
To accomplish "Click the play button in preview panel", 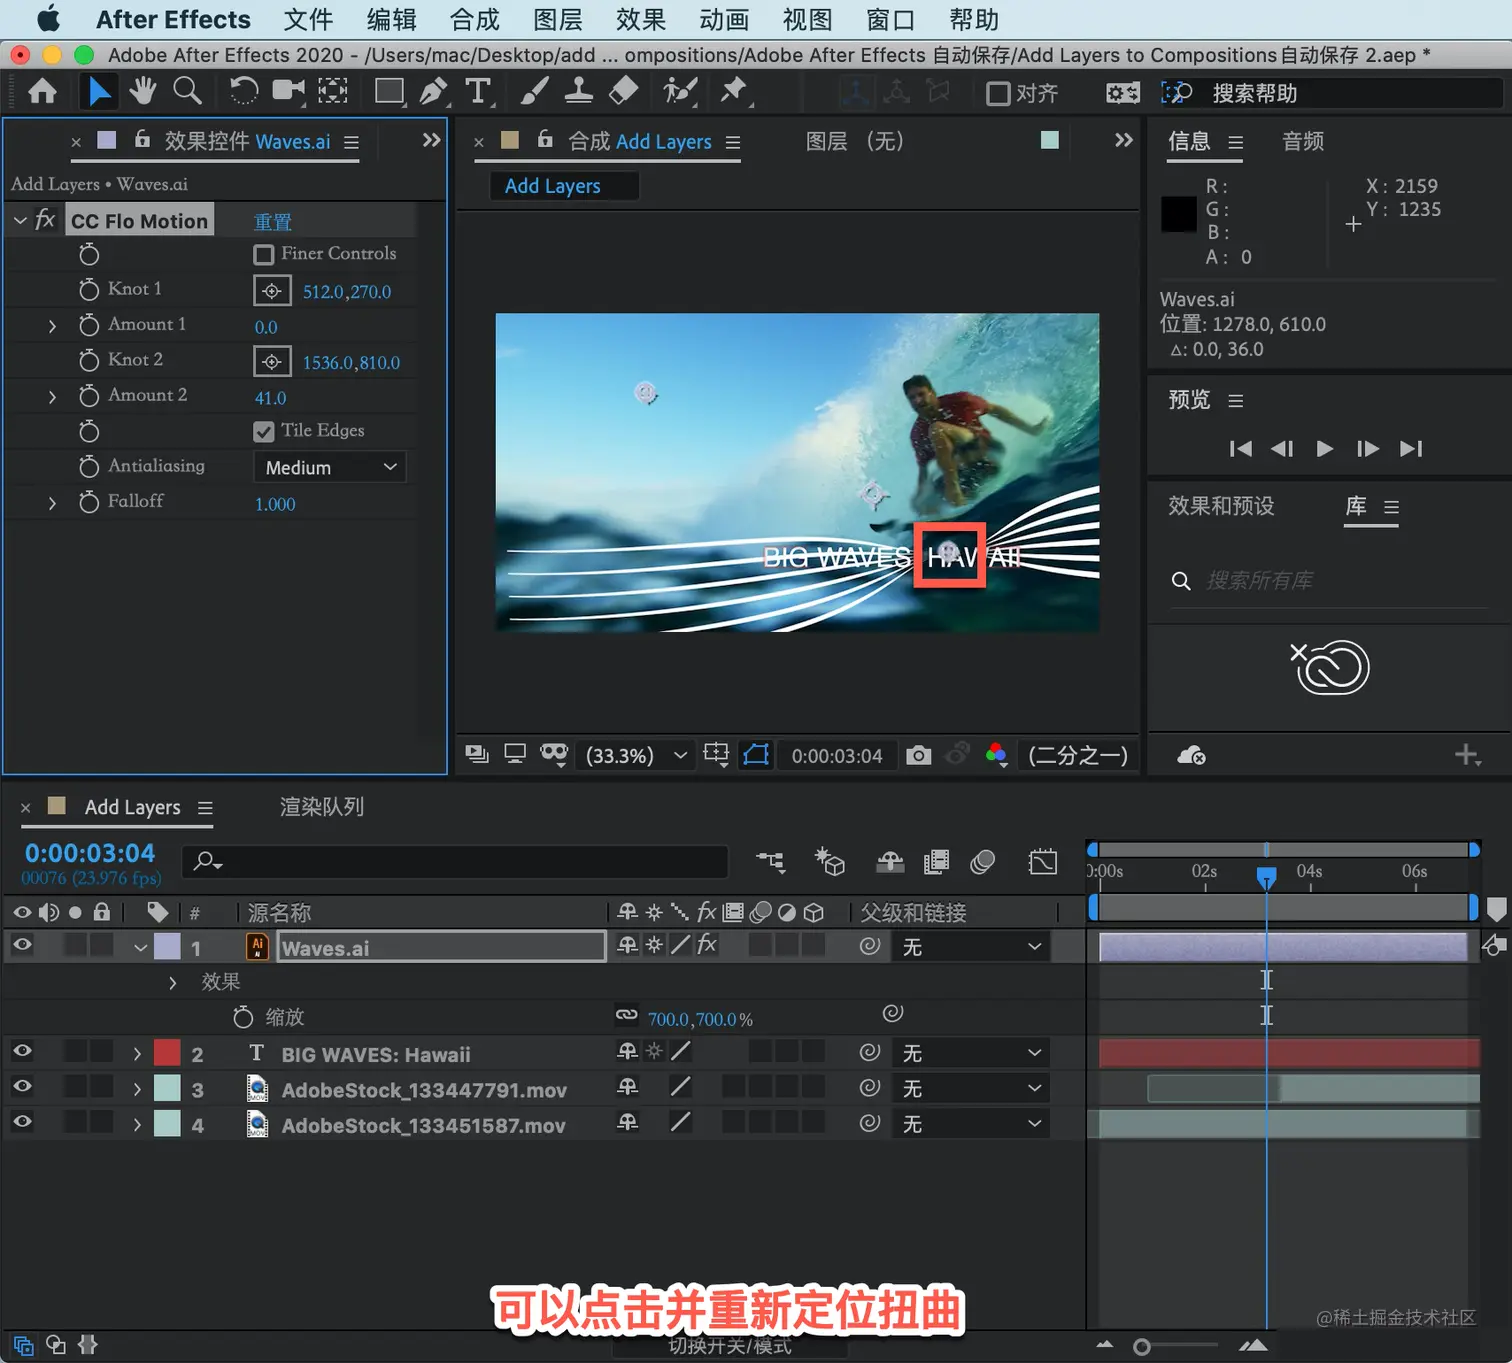I will click(x=1324, y=449).
